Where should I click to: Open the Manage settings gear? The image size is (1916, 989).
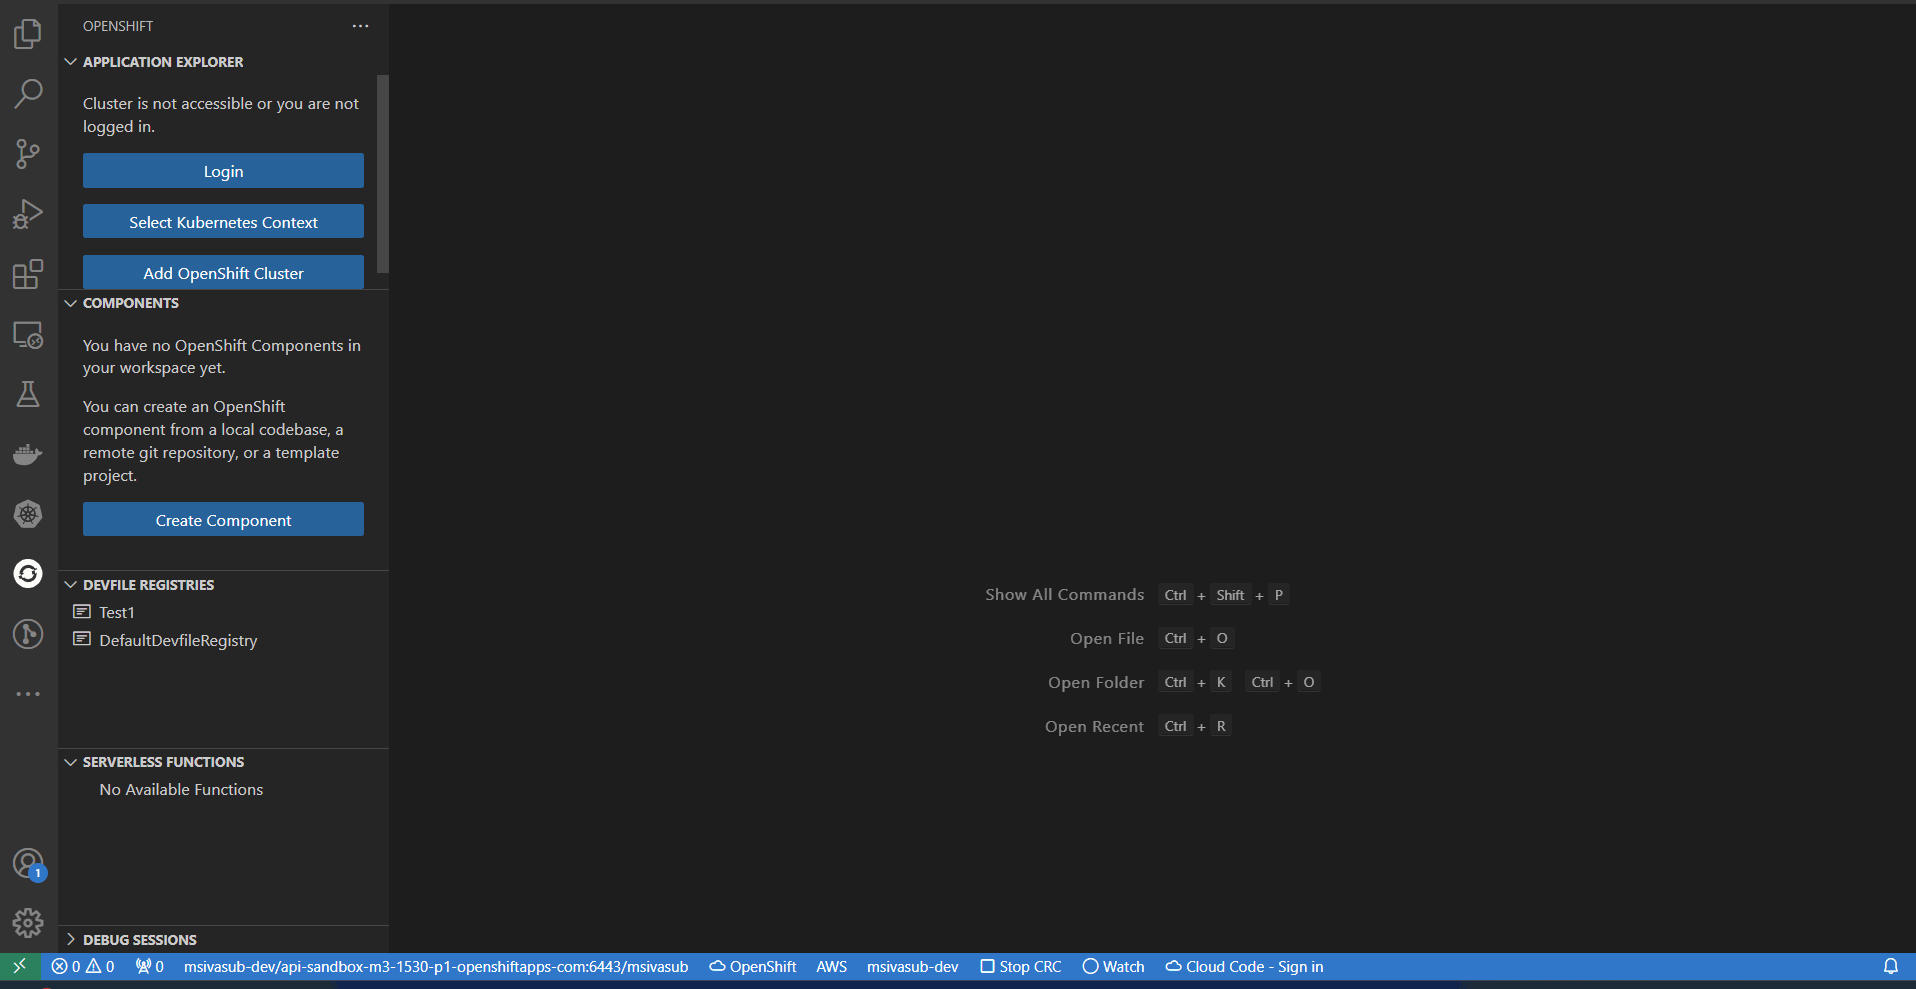[28, 922]
